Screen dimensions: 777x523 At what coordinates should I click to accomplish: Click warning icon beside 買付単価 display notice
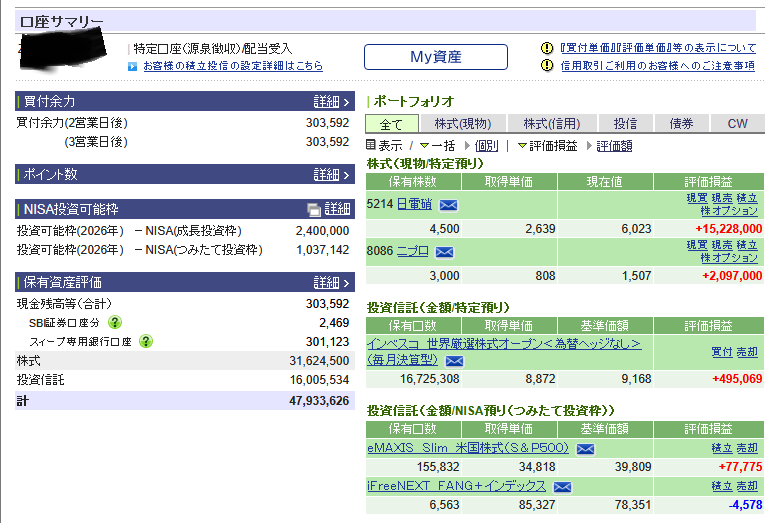tap(547, 48)
